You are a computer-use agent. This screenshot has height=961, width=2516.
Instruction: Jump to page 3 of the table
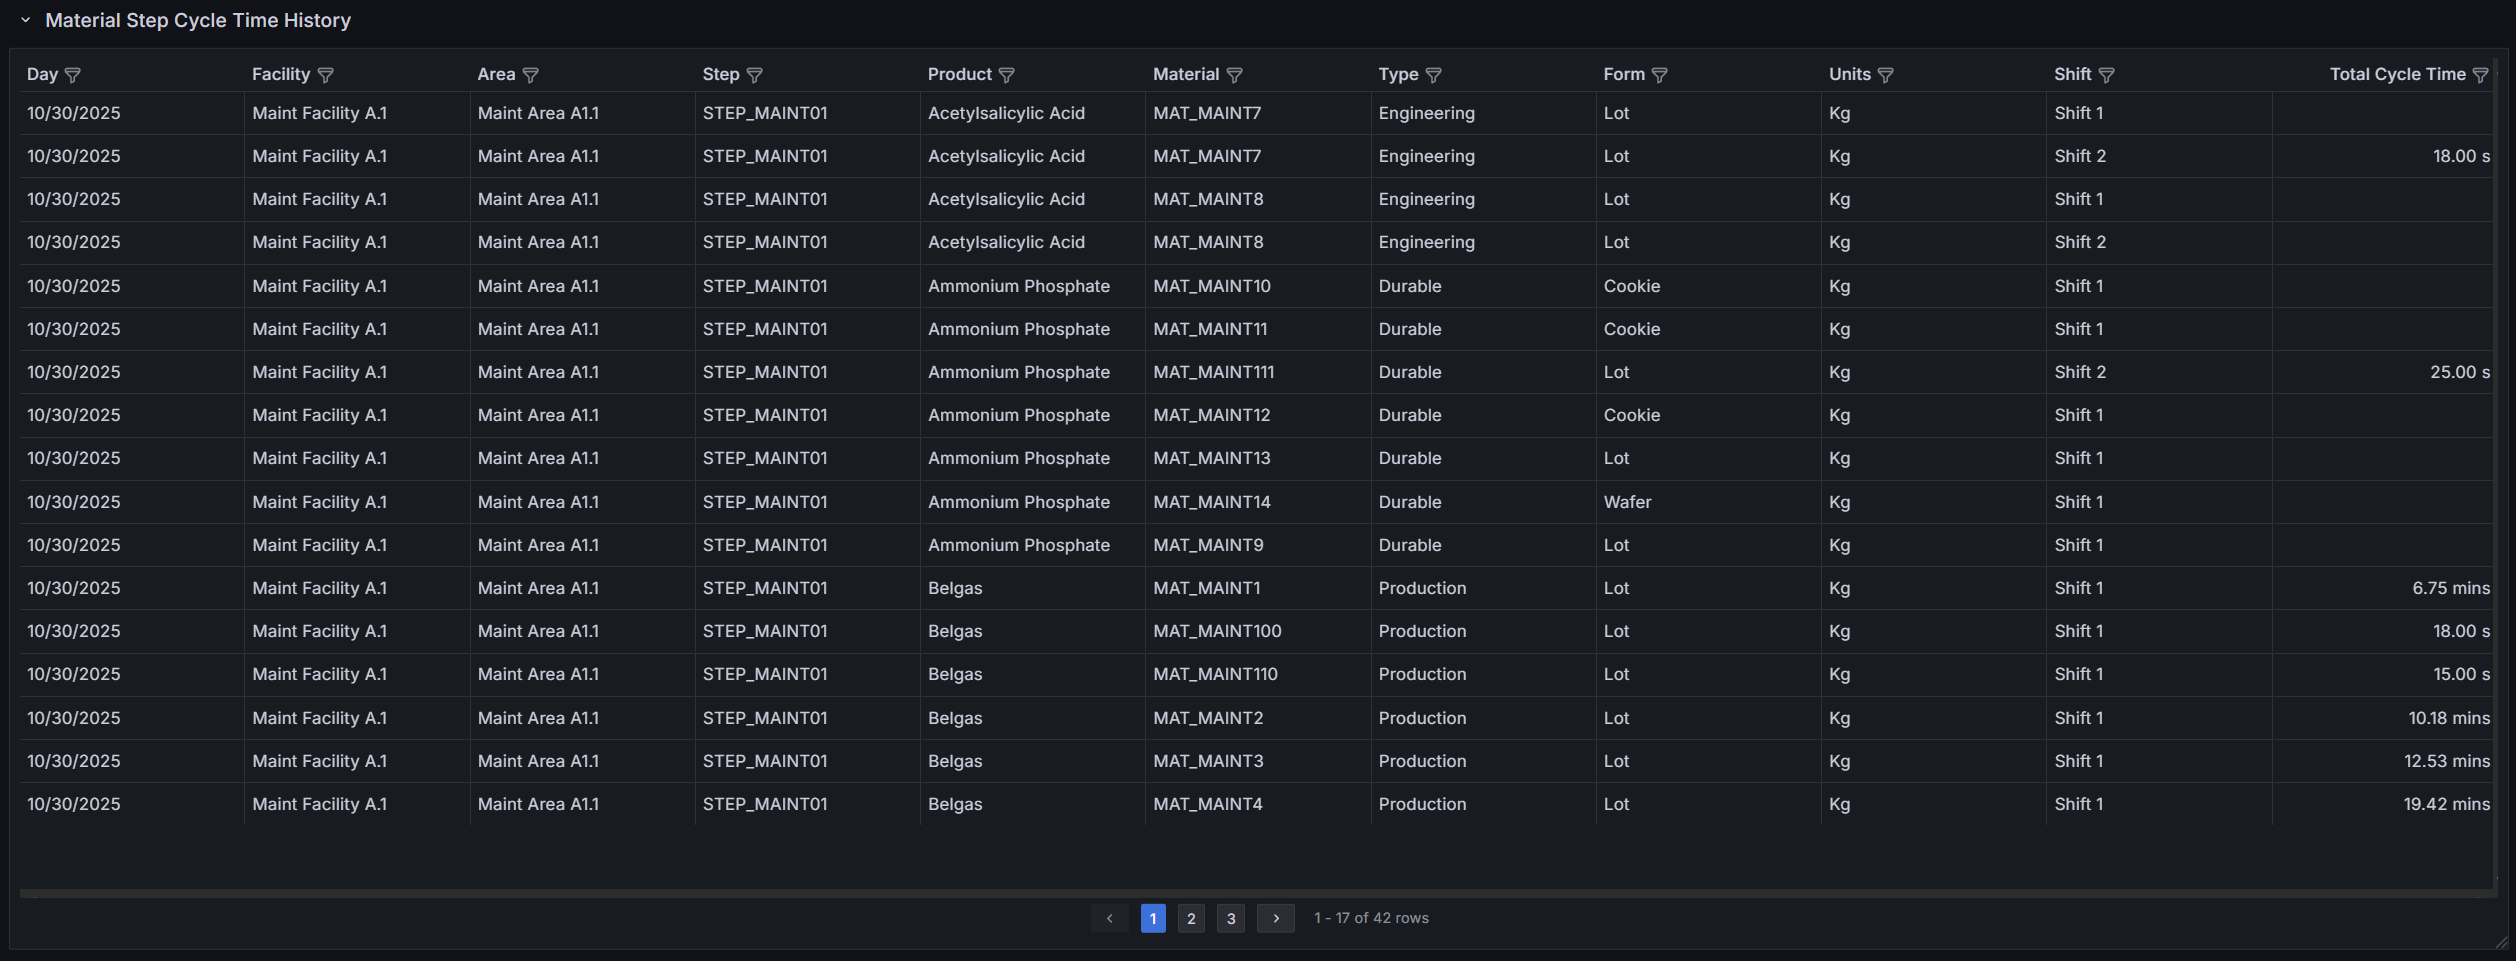(x=1231, y=918)
